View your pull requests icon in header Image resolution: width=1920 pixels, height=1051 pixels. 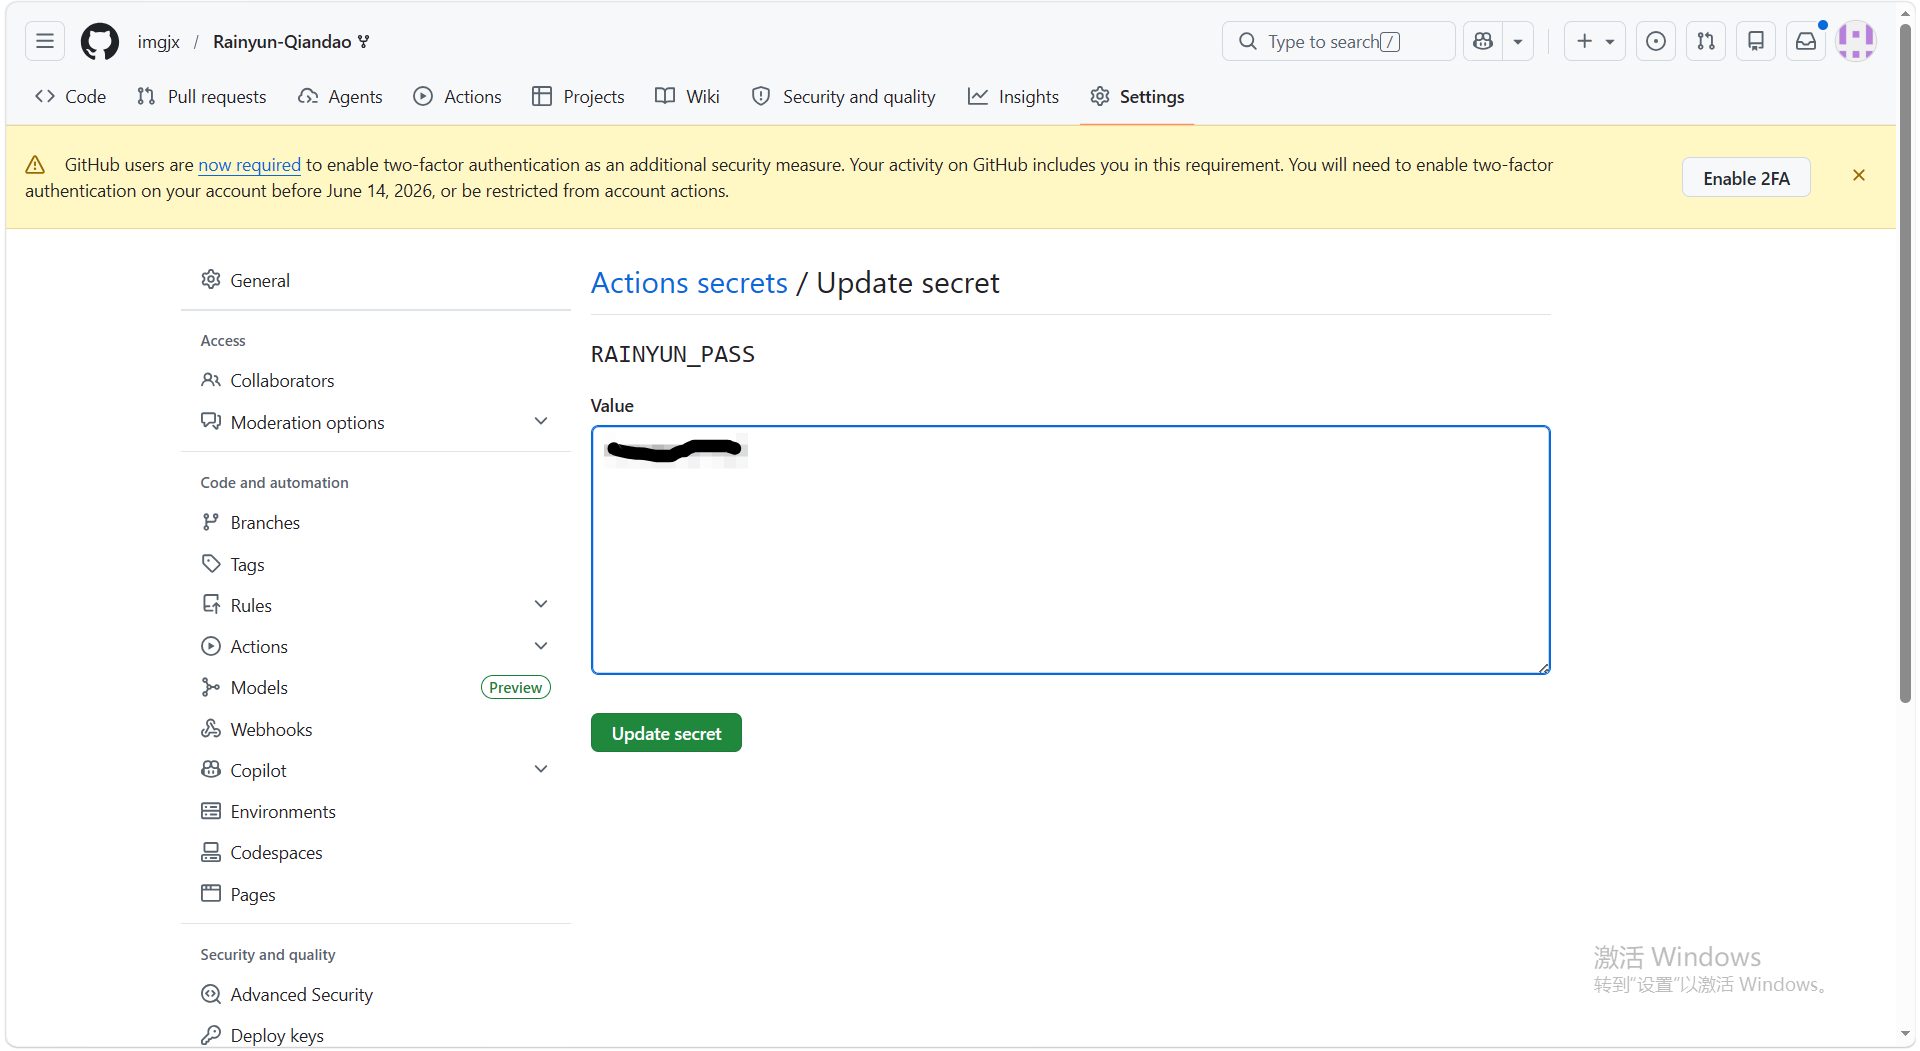1706,41
